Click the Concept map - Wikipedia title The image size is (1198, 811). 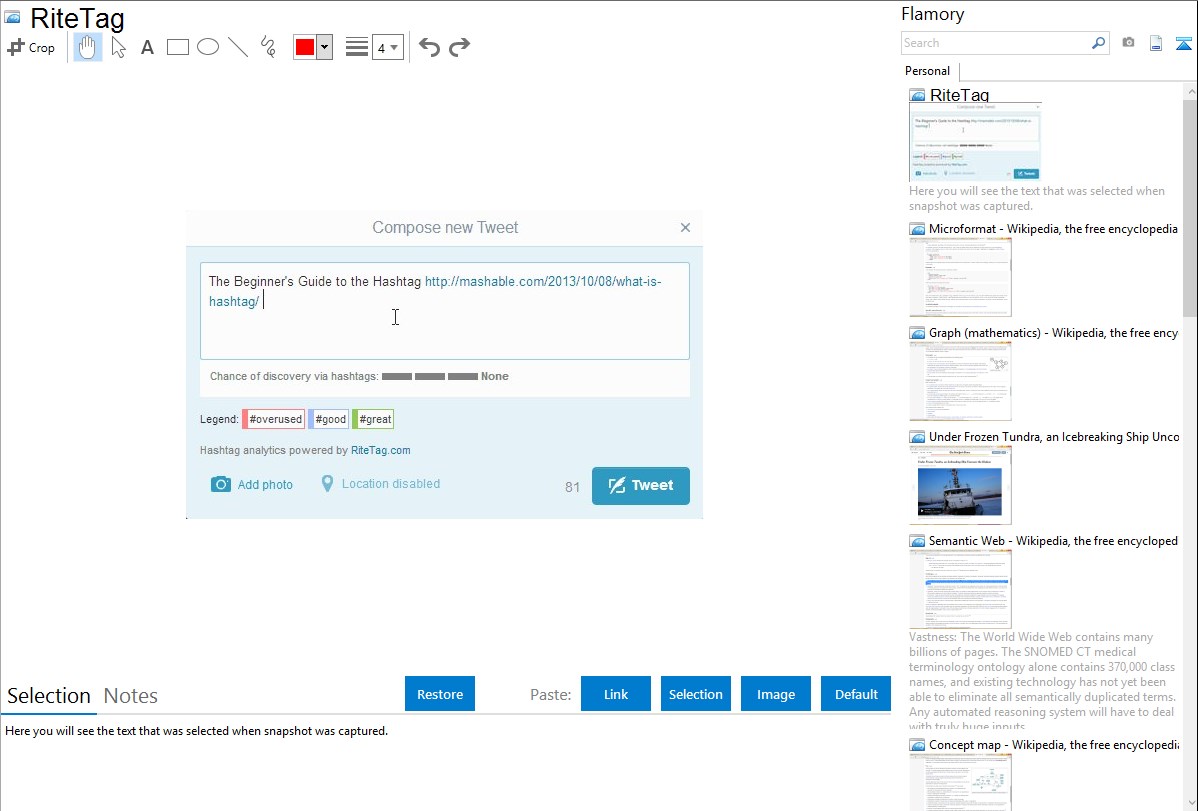(1053, 744)
